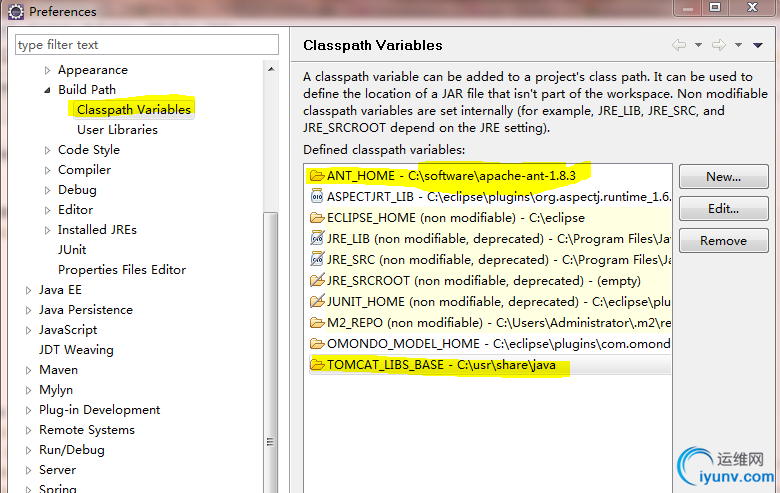Expand the Server node
Screen dimensions: 780x493
tap(28, 470)
